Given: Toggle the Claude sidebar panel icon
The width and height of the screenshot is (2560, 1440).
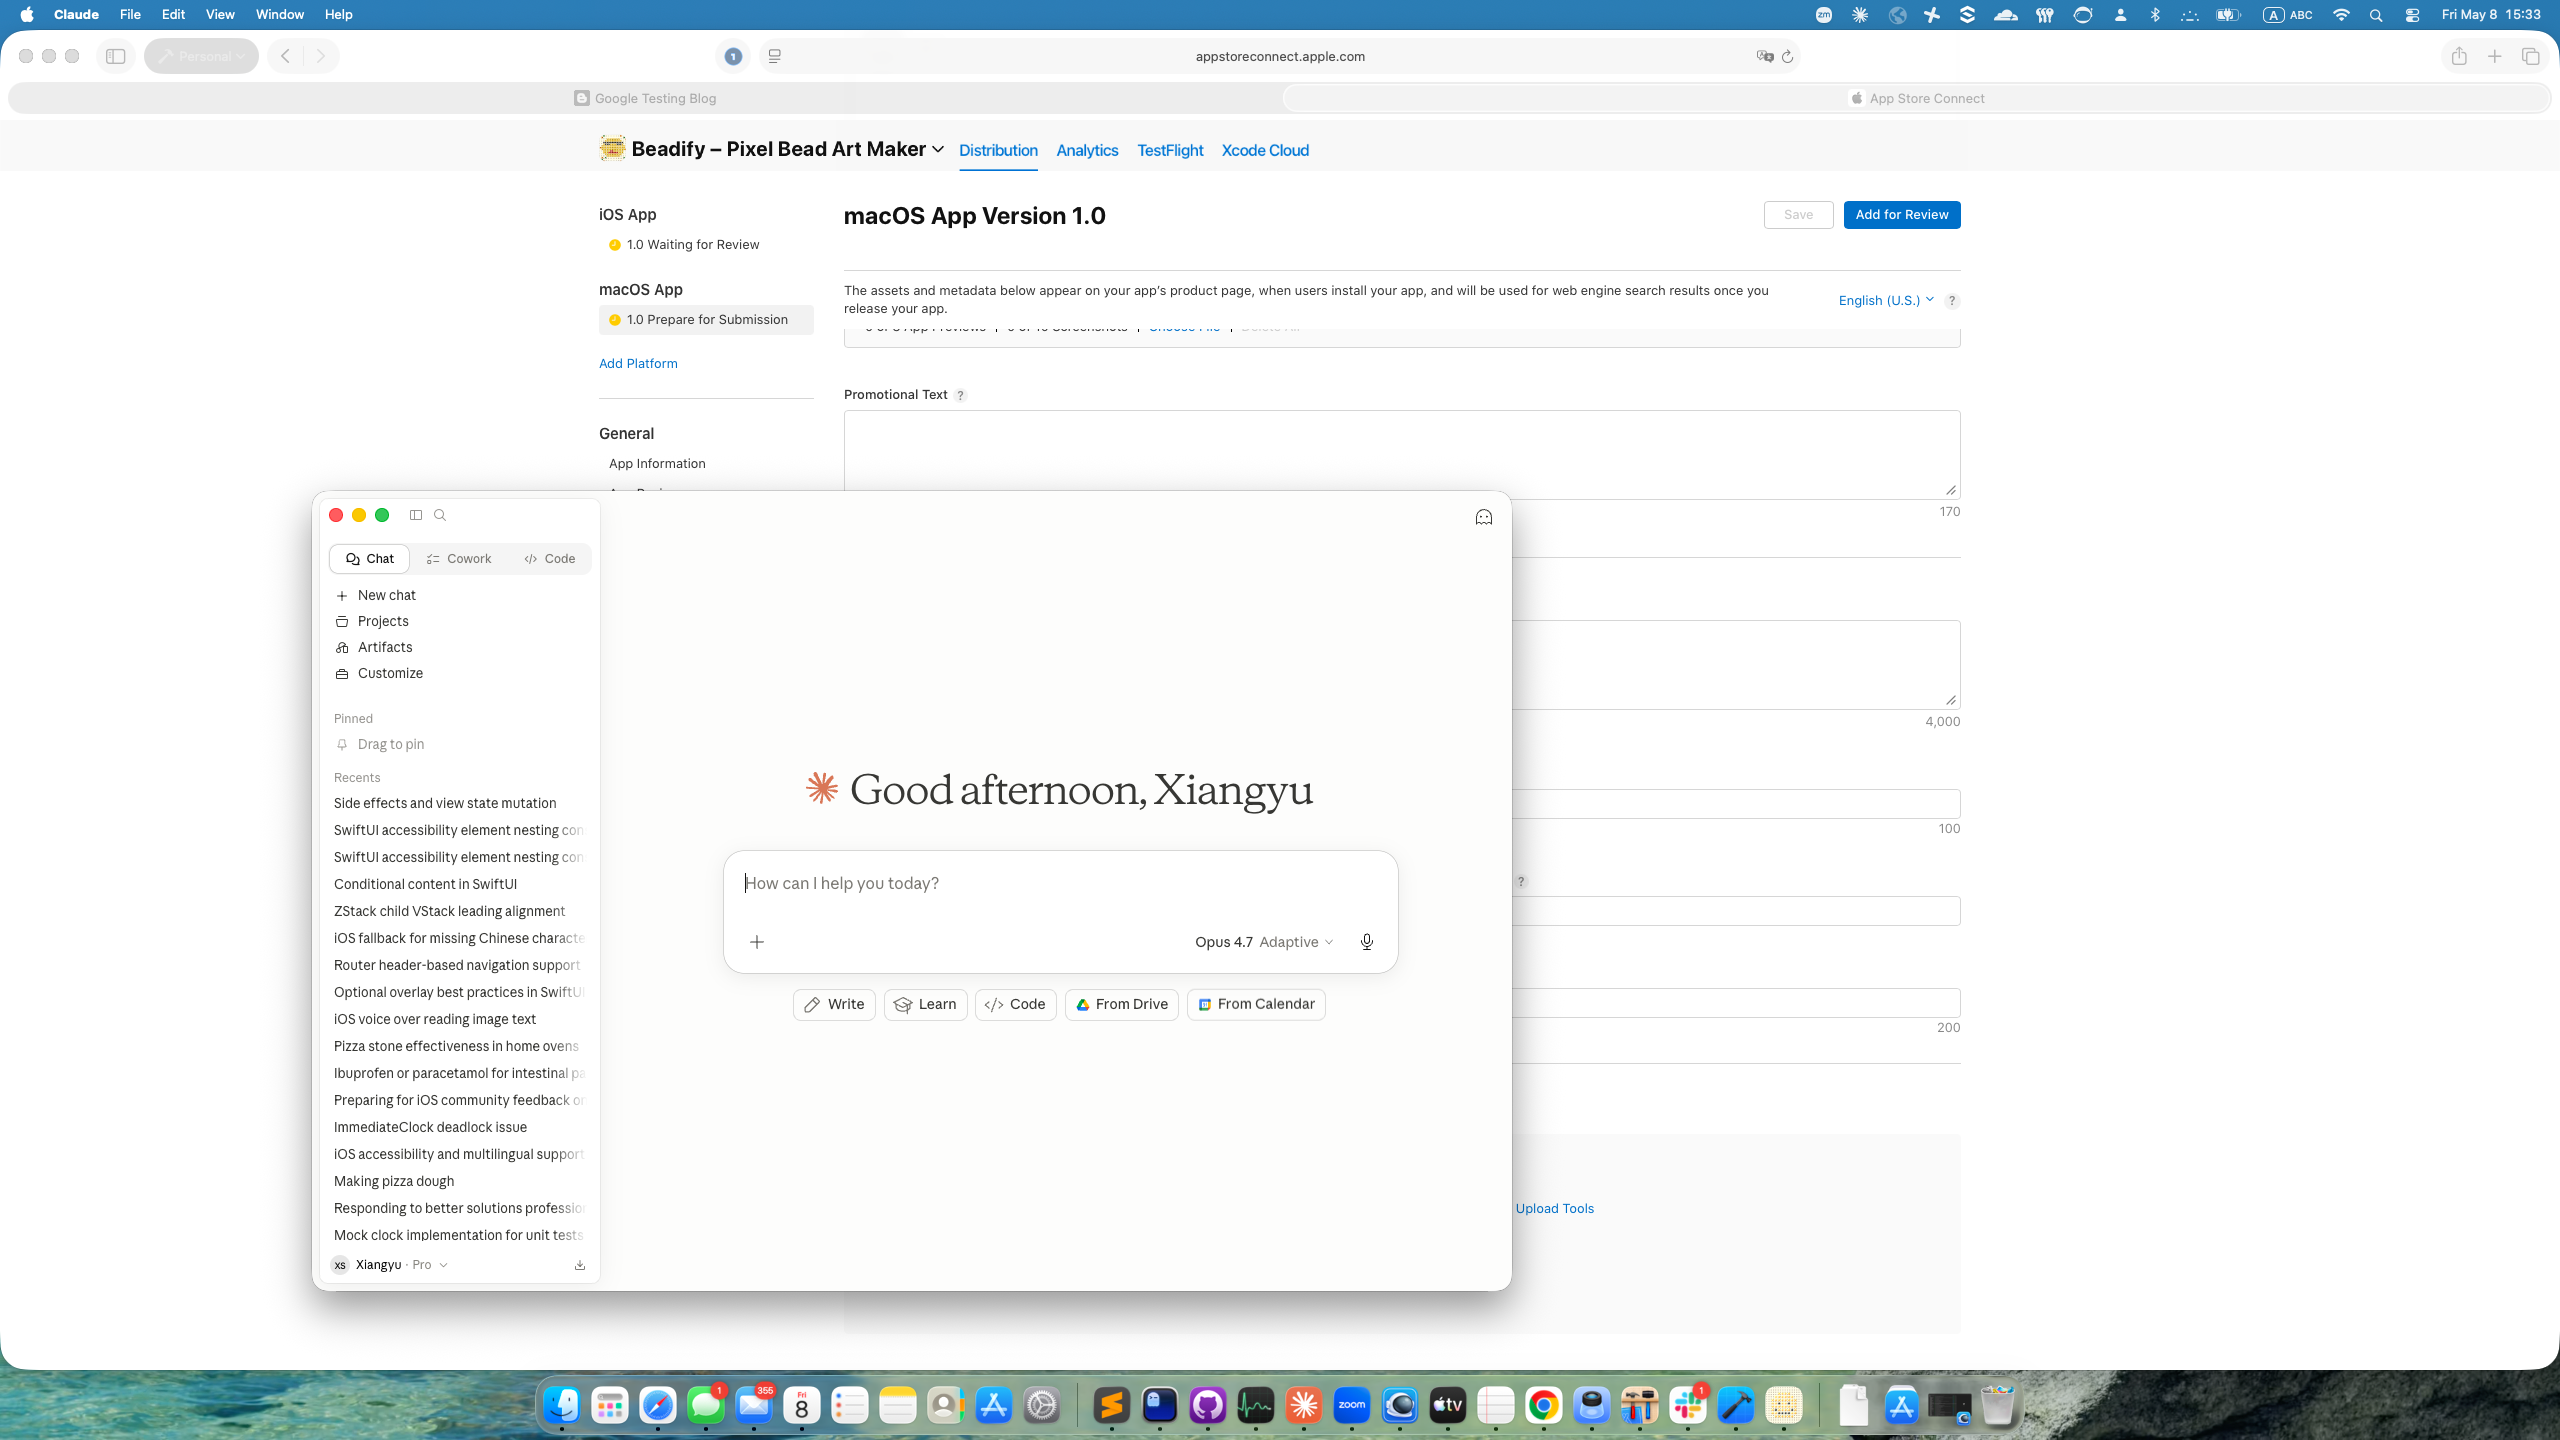Looking at the screenshot, I should click(416, 515).
